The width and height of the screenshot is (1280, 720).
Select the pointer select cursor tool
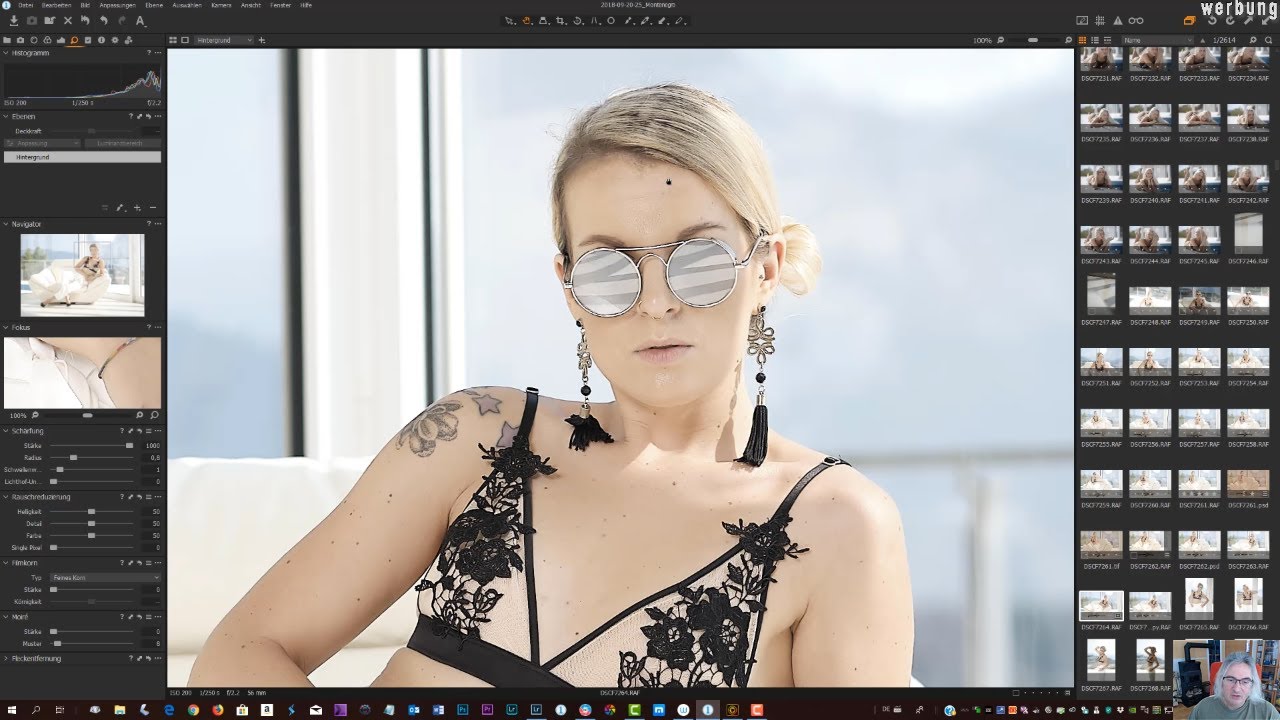[509, 20]
